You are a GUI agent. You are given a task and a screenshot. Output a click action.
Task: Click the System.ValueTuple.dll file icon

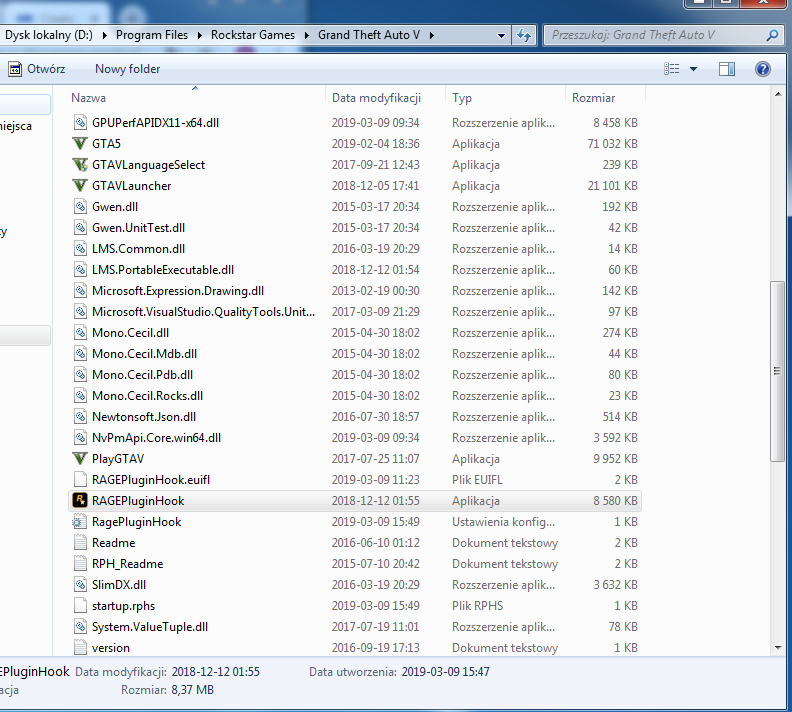point(80,627)
